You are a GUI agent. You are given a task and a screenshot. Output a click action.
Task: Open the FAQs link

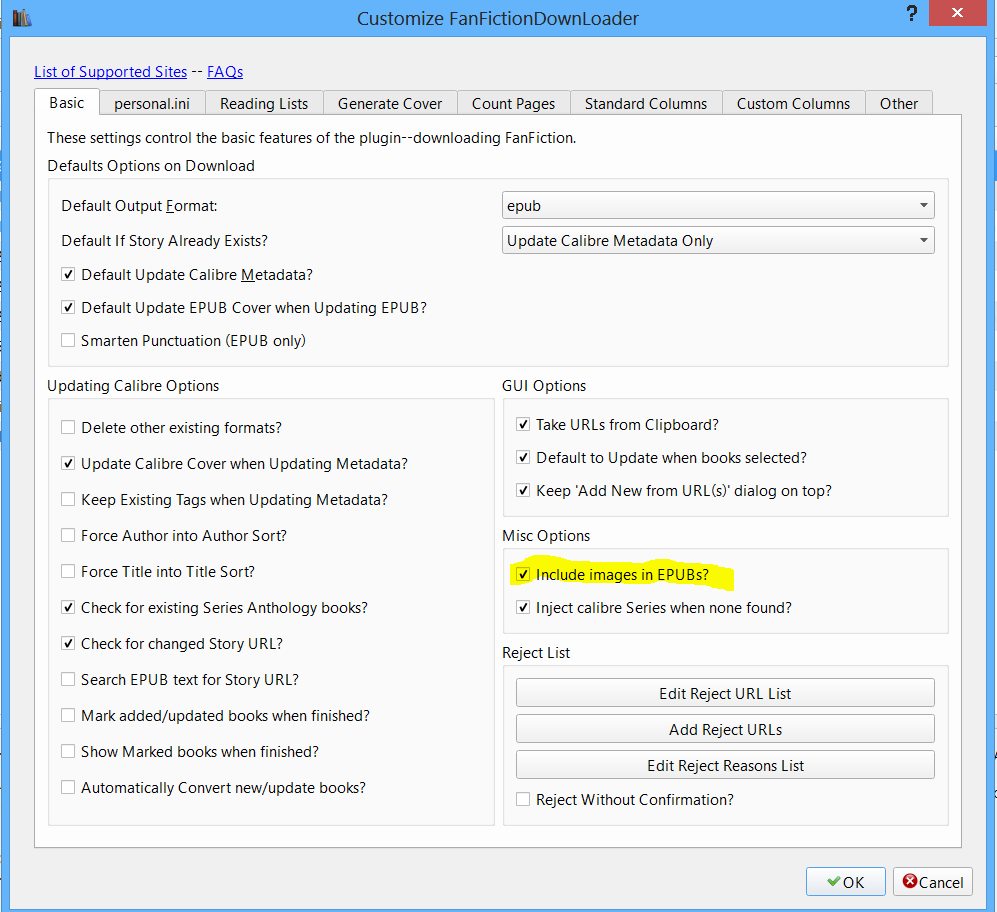(225, 72)
